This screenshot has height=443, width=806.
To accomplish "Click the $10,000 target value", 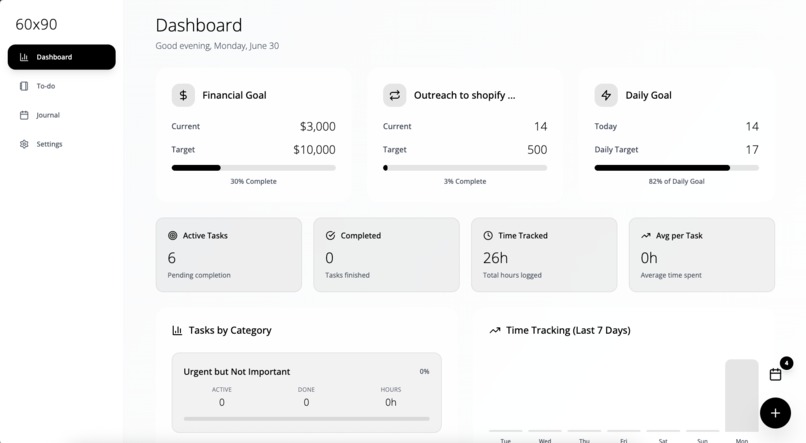I will click(314, 150).
